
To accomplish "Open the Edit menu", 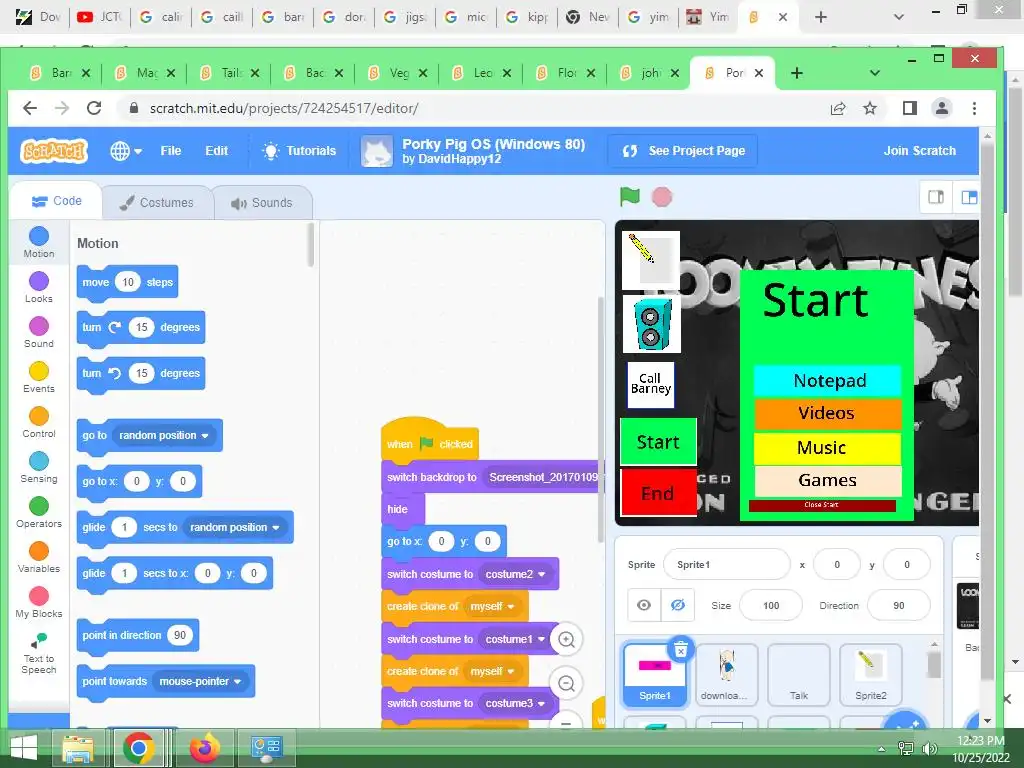I will [216, 151].
